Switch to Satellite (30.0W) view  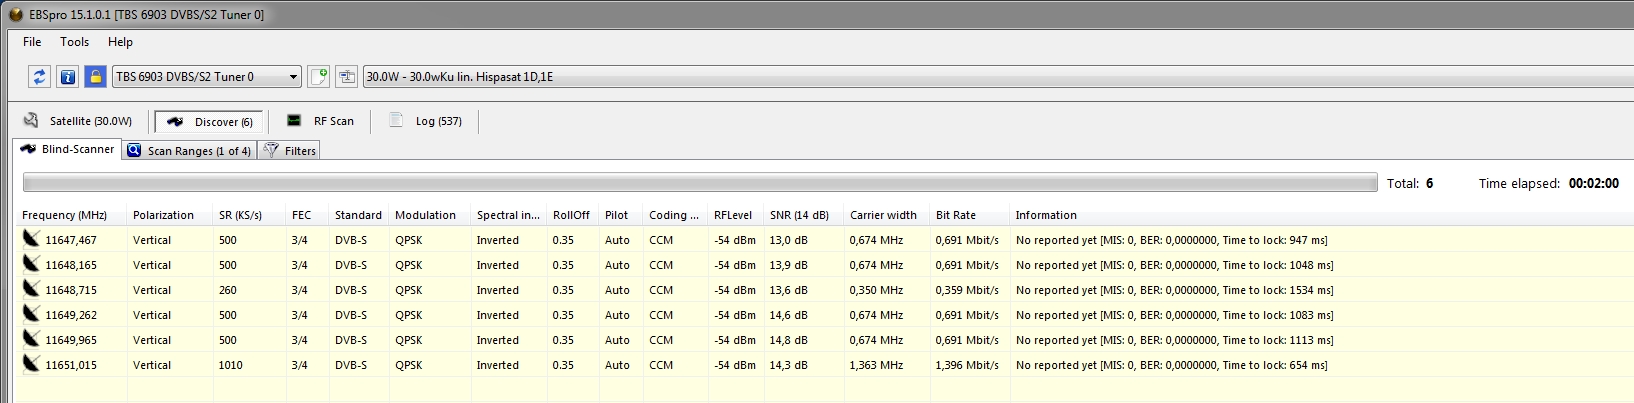click(x=78, y=121)
